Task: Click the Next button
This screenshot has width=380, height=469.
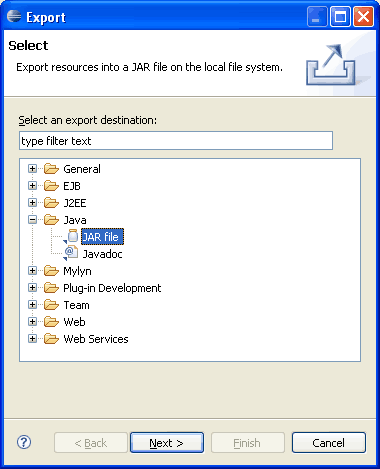Action: (x=167, y=443)
